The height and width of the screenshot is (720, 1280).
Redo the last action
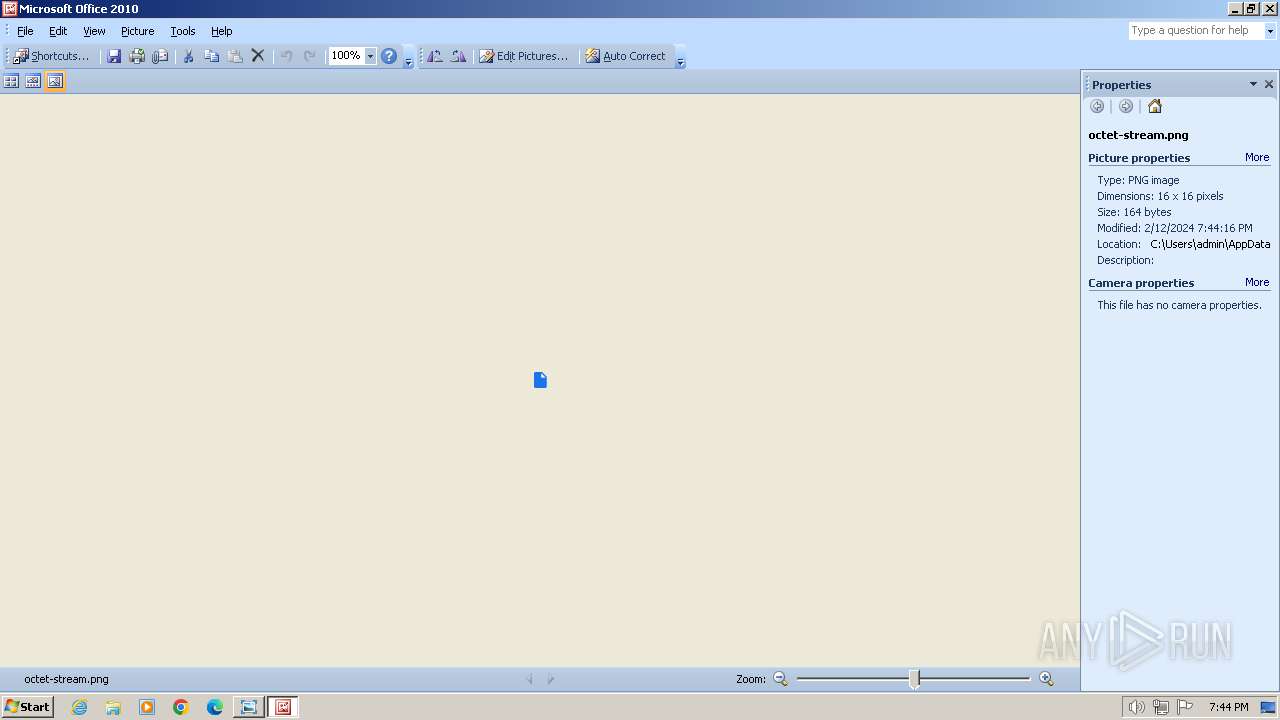click(x=310, y=56)
